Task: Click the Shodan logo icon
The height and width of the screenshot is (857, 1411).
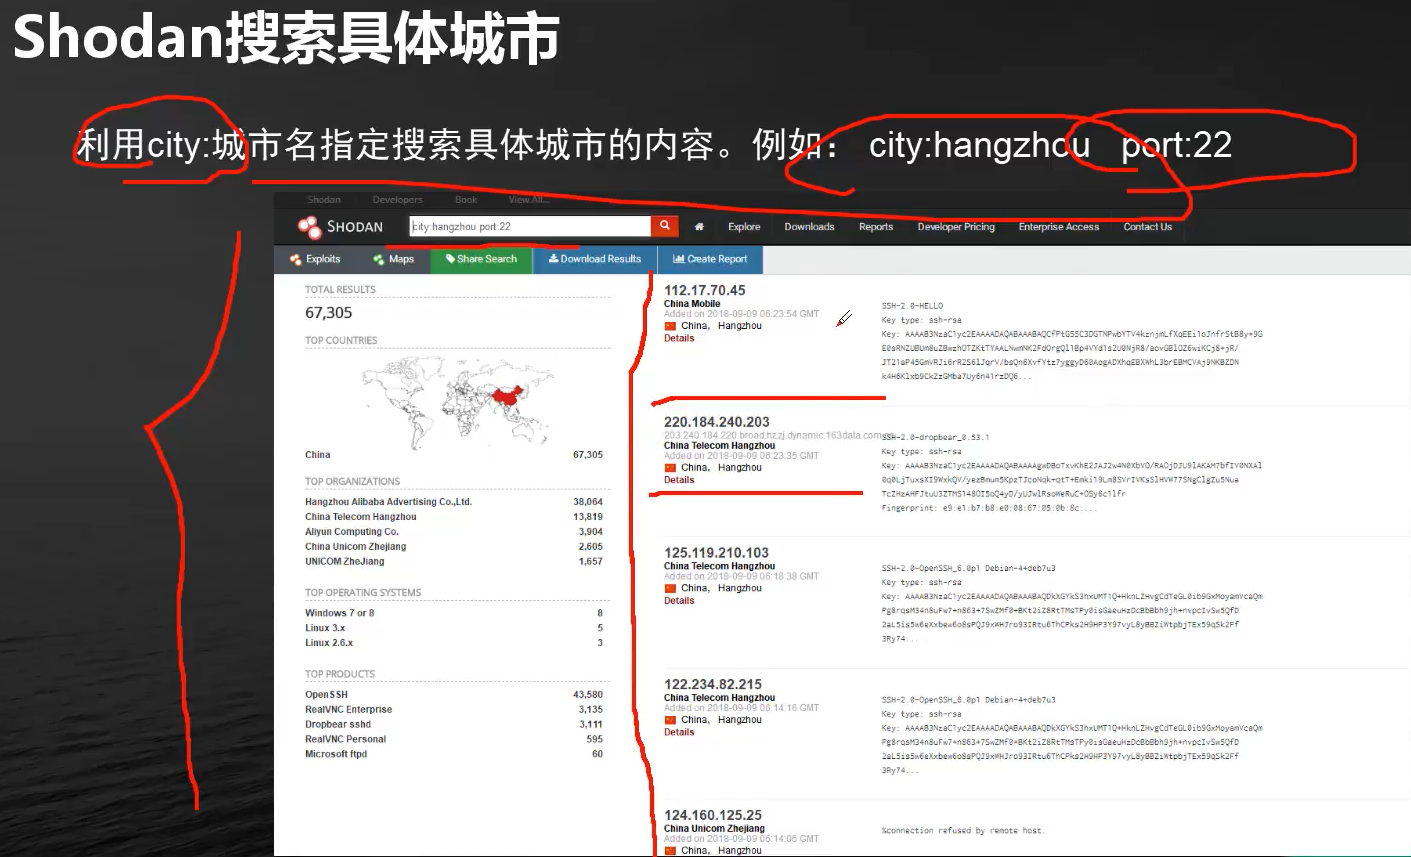Action: pos(309,227)
